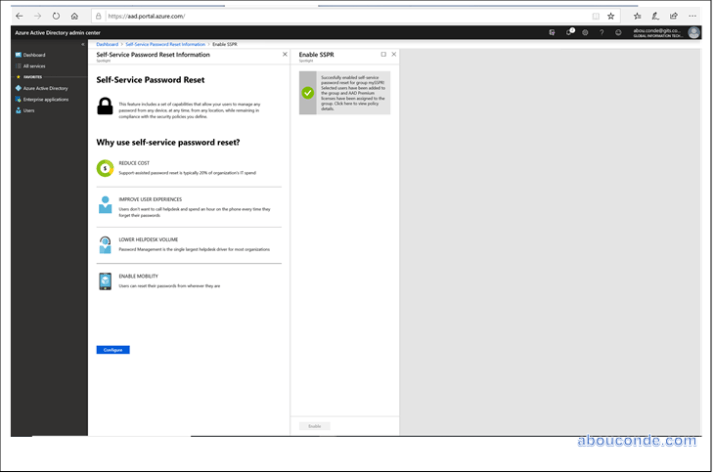The height and width of the screenshot is (473, 714).
Task: Click the user account avatar
Action: 694,32
